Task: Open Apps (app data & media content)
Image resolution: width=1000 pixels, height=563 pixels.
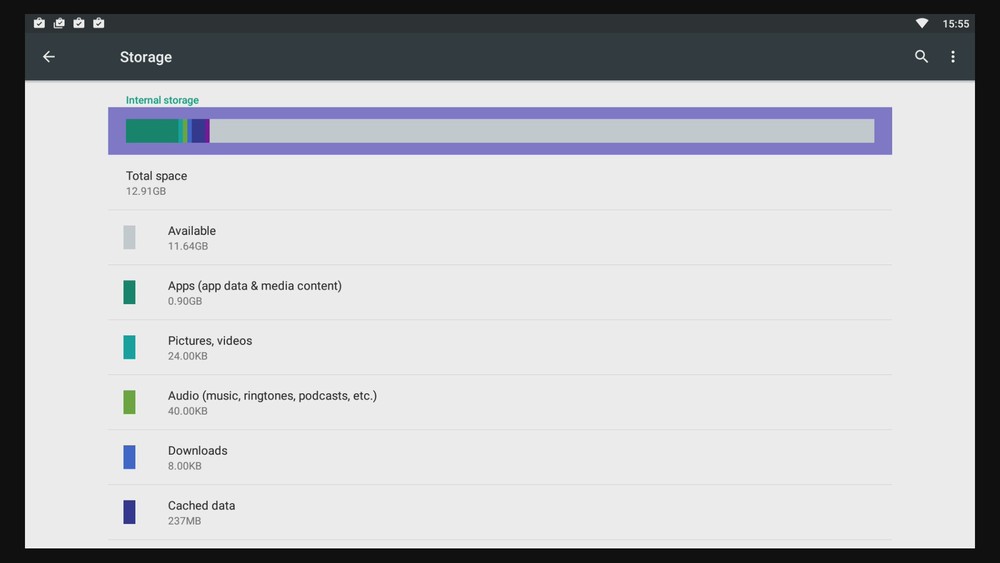Action: pos(499,293)
